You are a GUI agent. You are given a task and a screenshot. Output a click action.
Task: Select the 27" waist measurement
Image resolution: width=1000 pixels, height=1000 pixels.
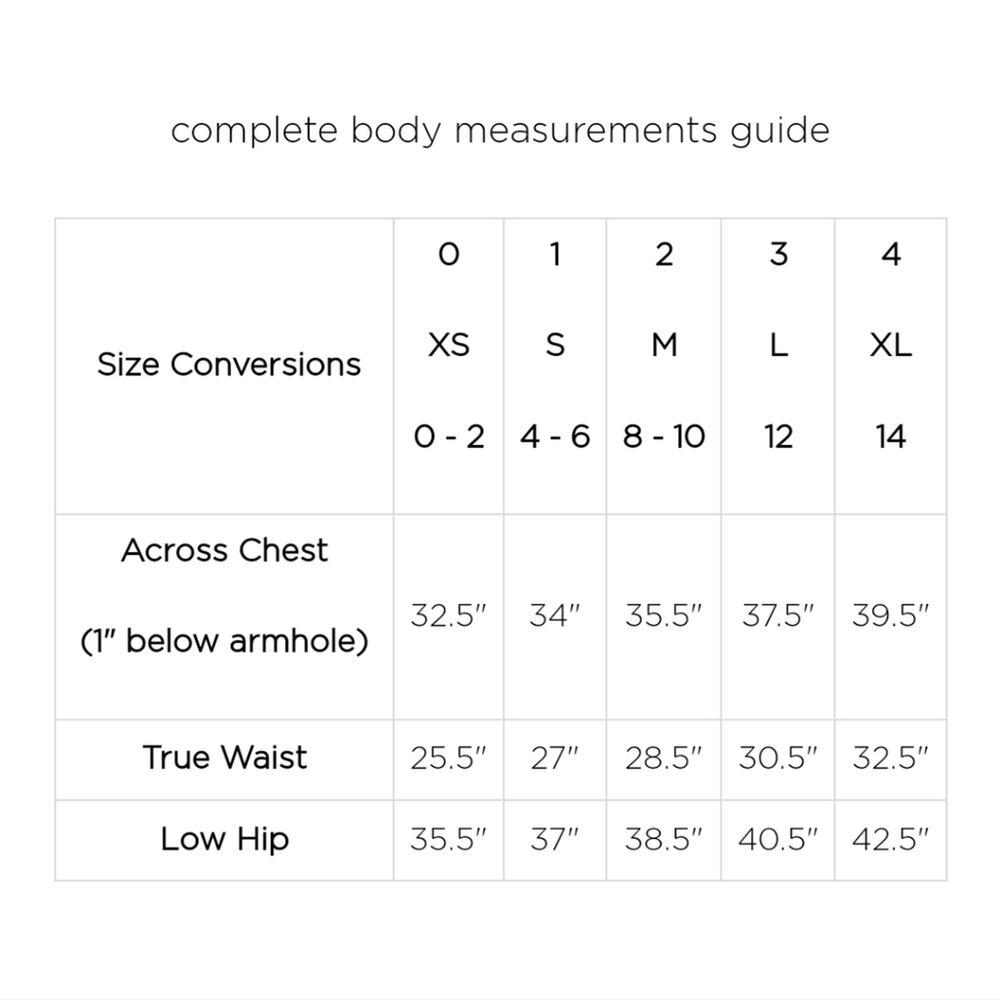click(555, 758)
